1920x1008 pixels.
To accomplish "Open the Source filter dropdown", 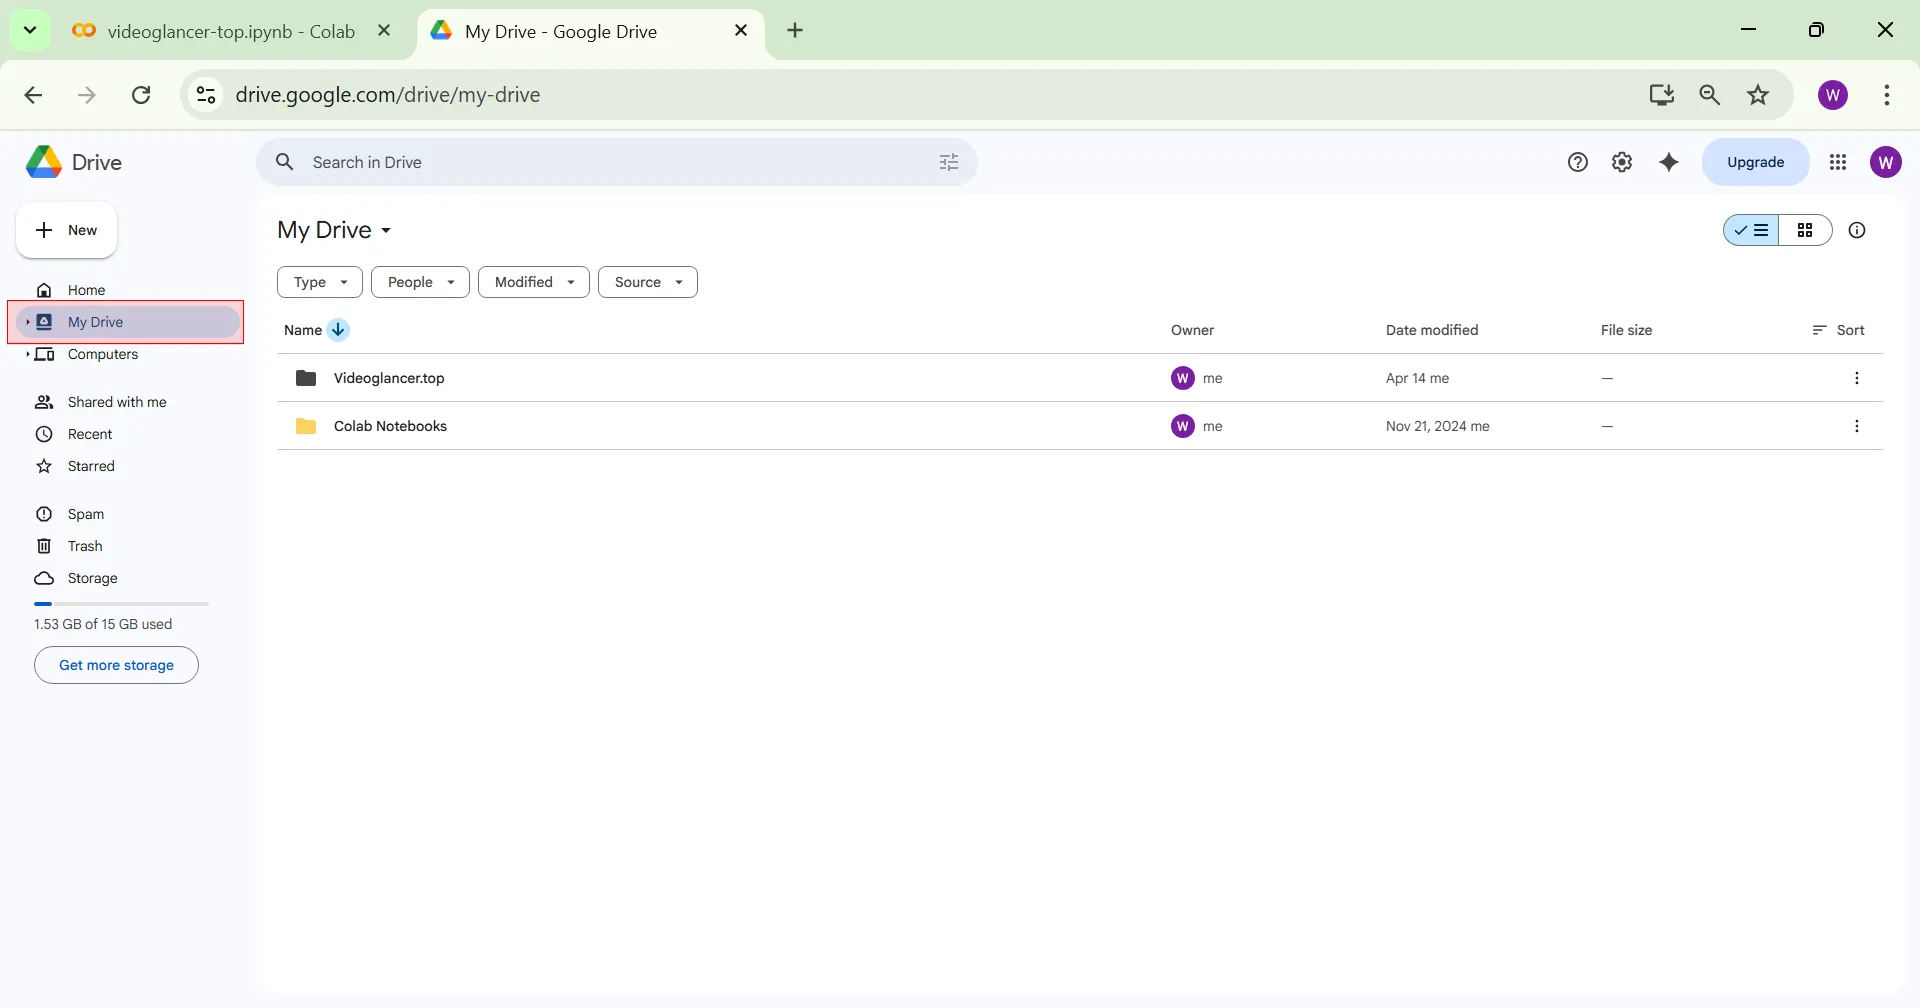I will (x=648, y=282).
